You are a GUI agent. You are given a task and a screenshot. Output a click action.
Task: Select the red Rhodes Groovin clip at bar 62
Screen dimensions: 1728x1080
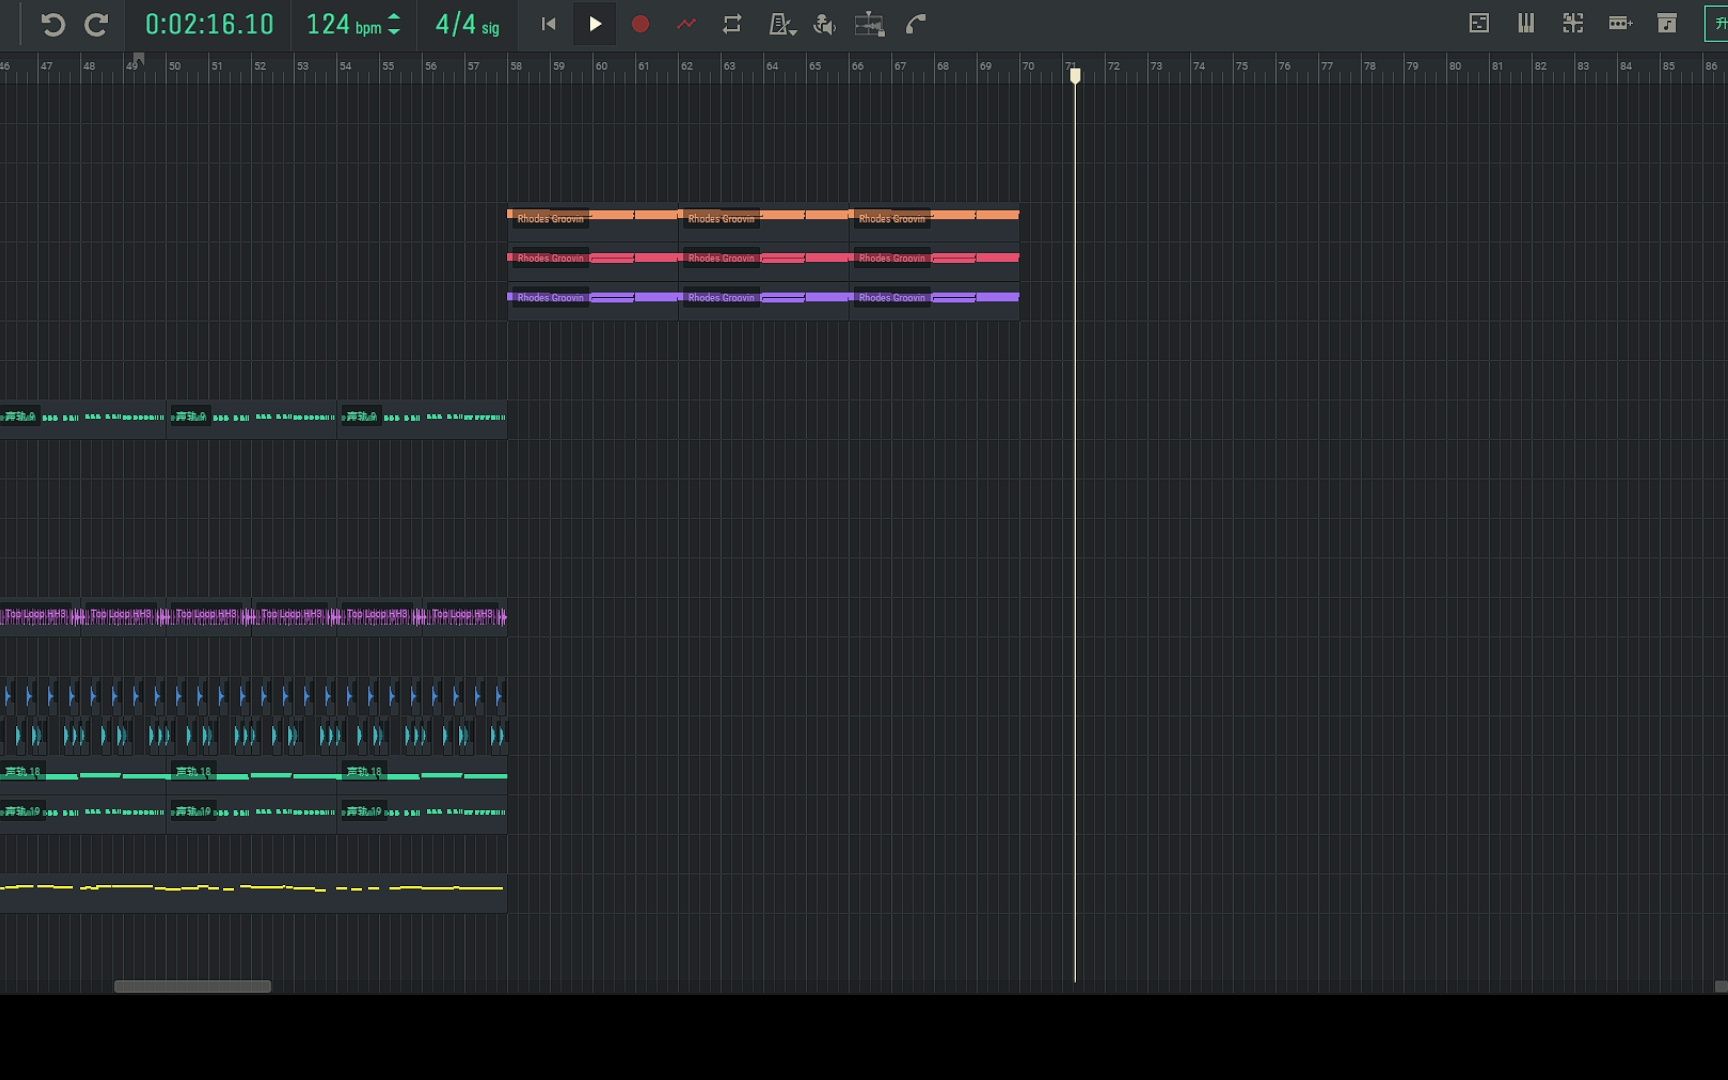pos(764,264)
